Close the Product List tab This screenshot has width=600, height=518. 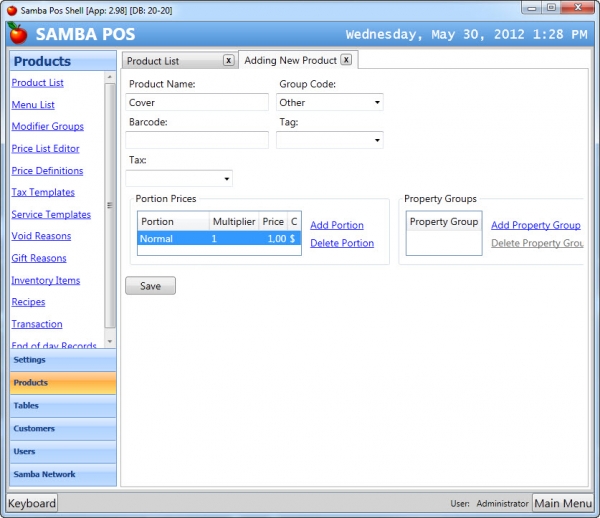click(x=228, y=60)
